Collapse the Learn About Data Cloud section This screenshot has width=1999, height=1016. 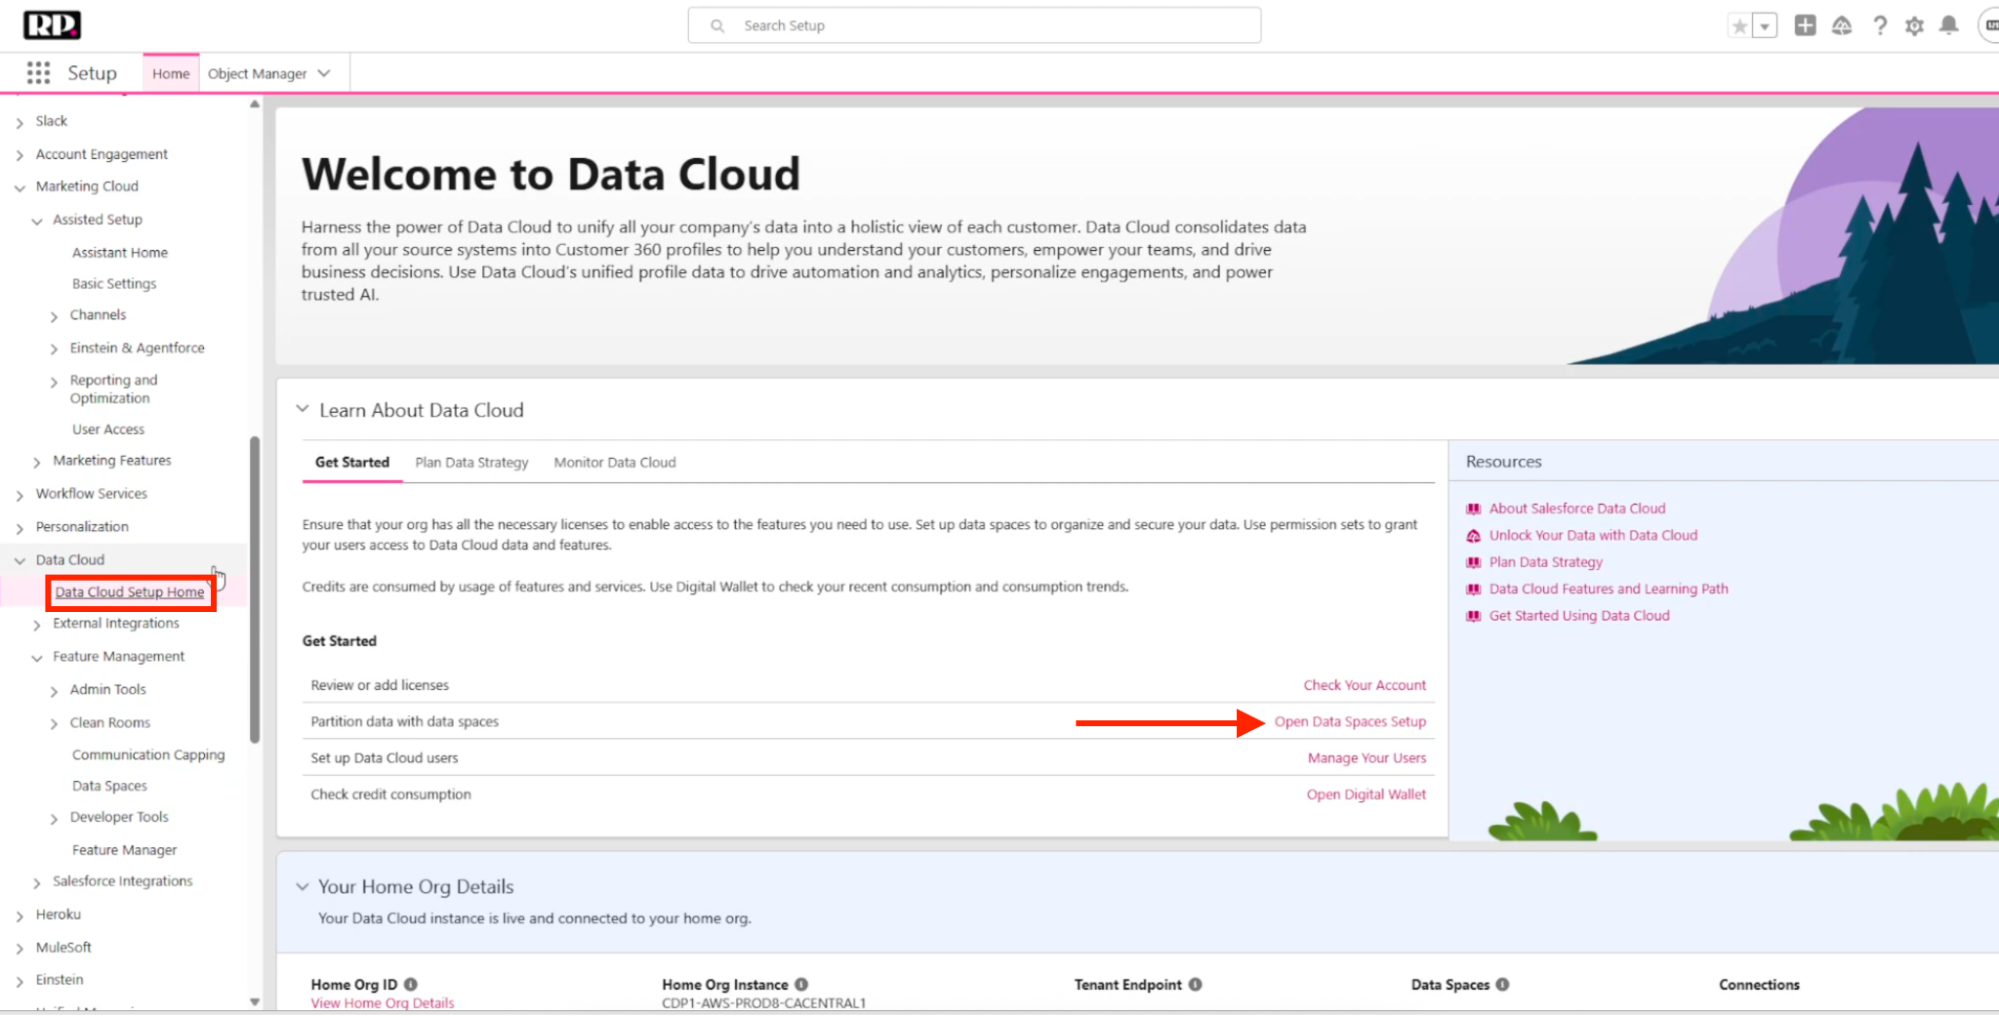point(302,409)
